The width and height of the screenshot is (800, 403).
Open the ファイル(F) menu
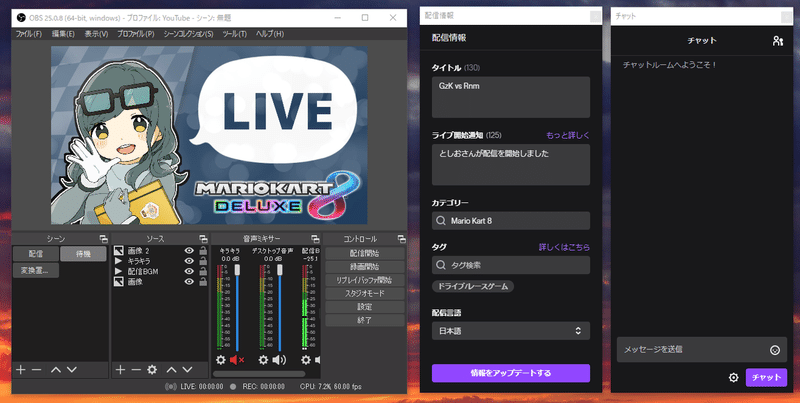click(29, 34)
